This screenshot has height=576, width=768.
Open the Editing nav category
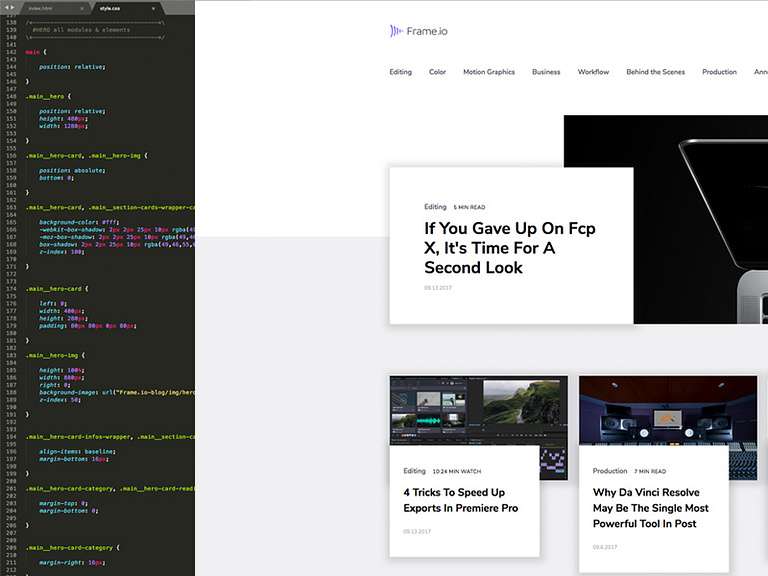(x=400, y=72)
